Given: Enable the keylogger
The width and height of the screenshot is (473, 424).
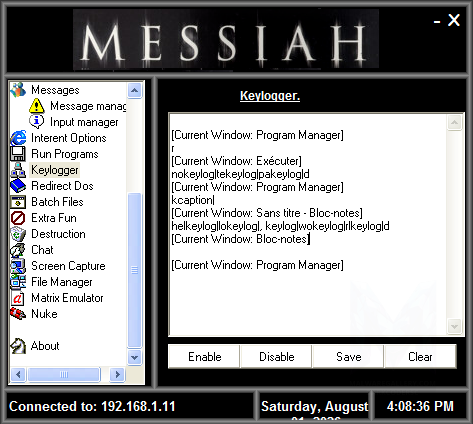Looking at the screenshot, I should tap(204, 357).
